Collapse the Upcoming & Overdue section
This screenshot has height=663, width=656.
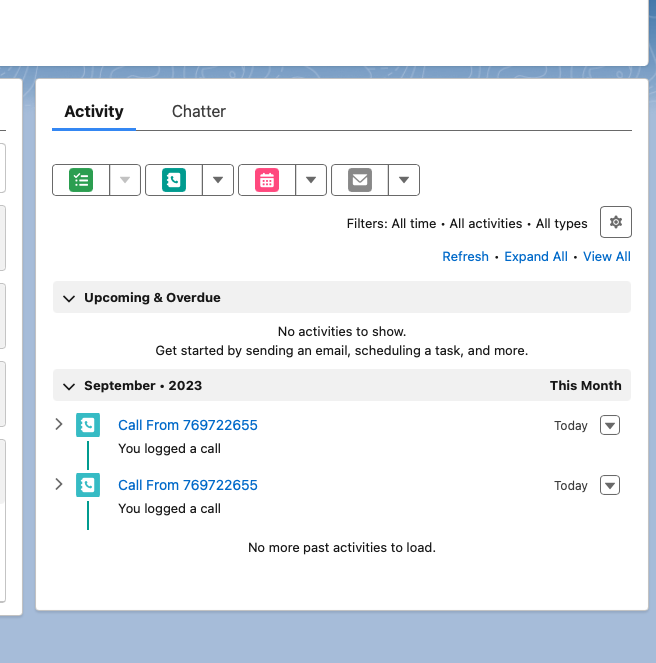[69, 298]
